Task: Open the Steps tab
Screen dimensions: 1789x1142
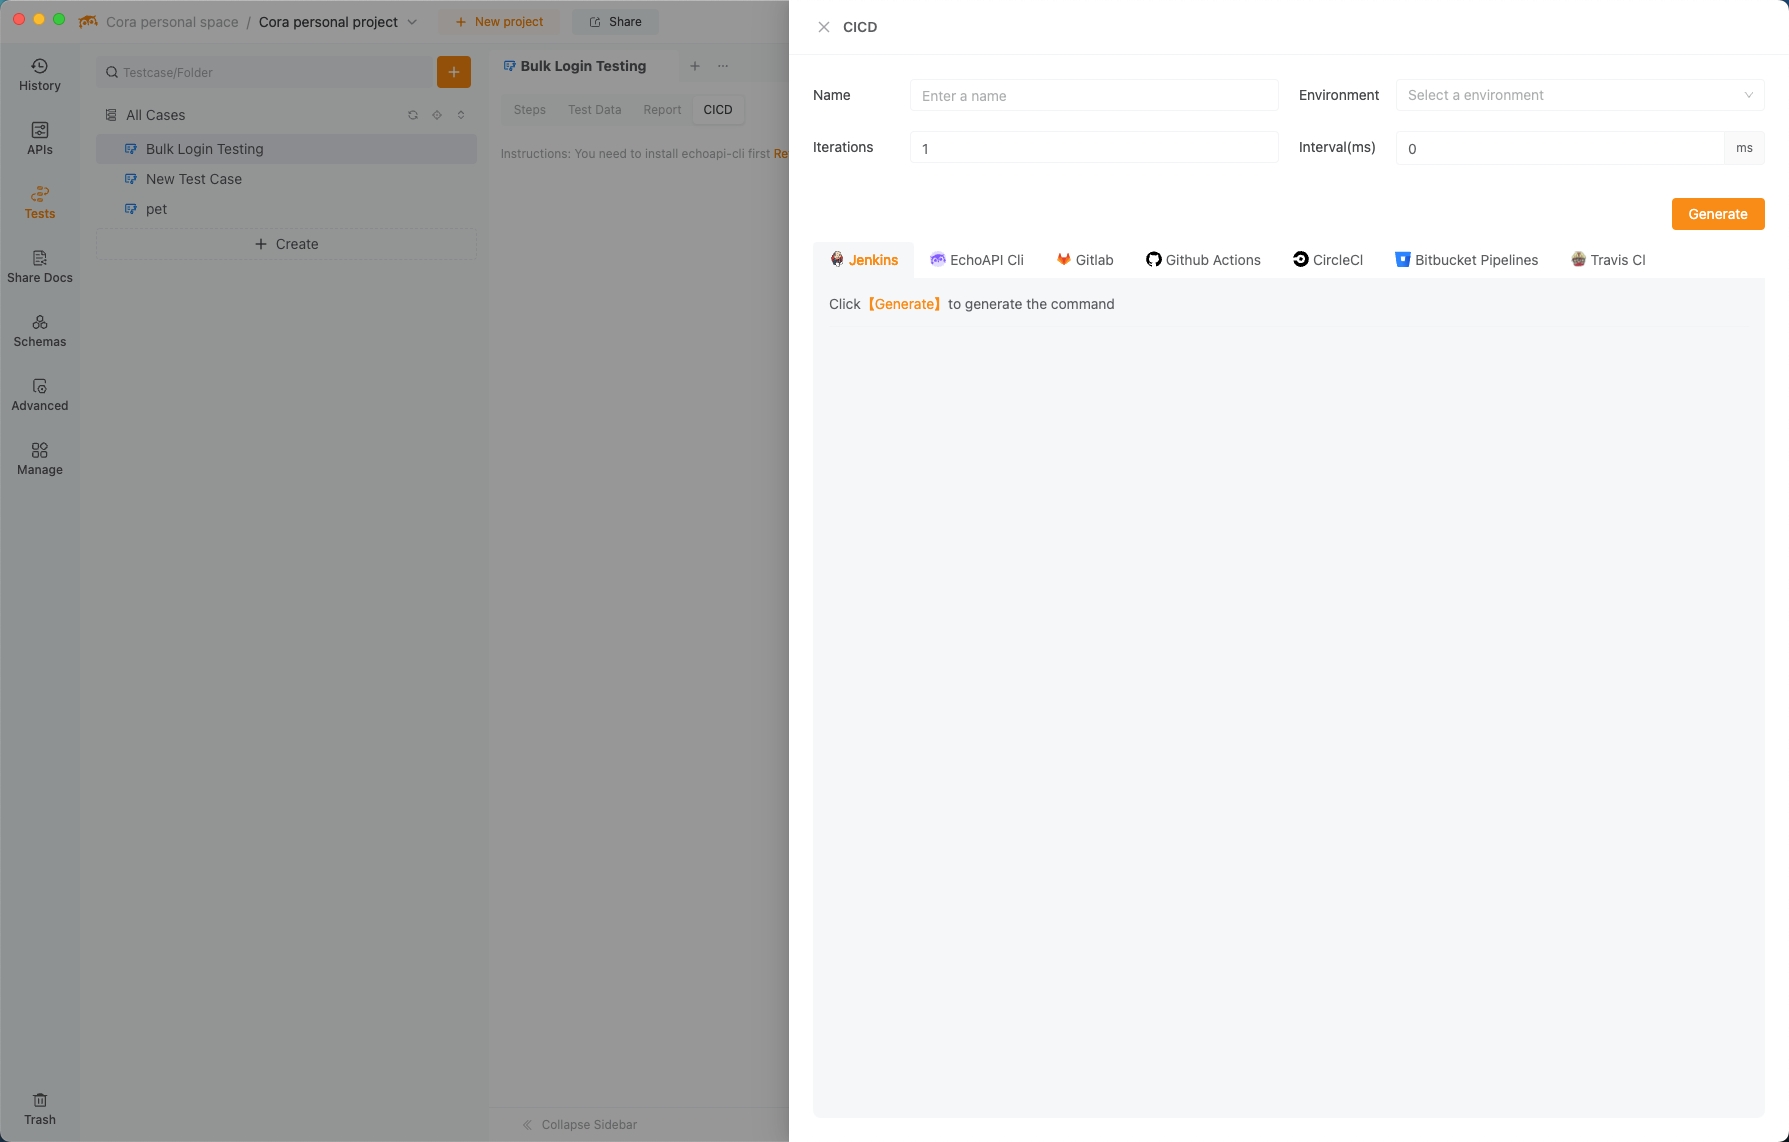Action: tap(530, 110)
